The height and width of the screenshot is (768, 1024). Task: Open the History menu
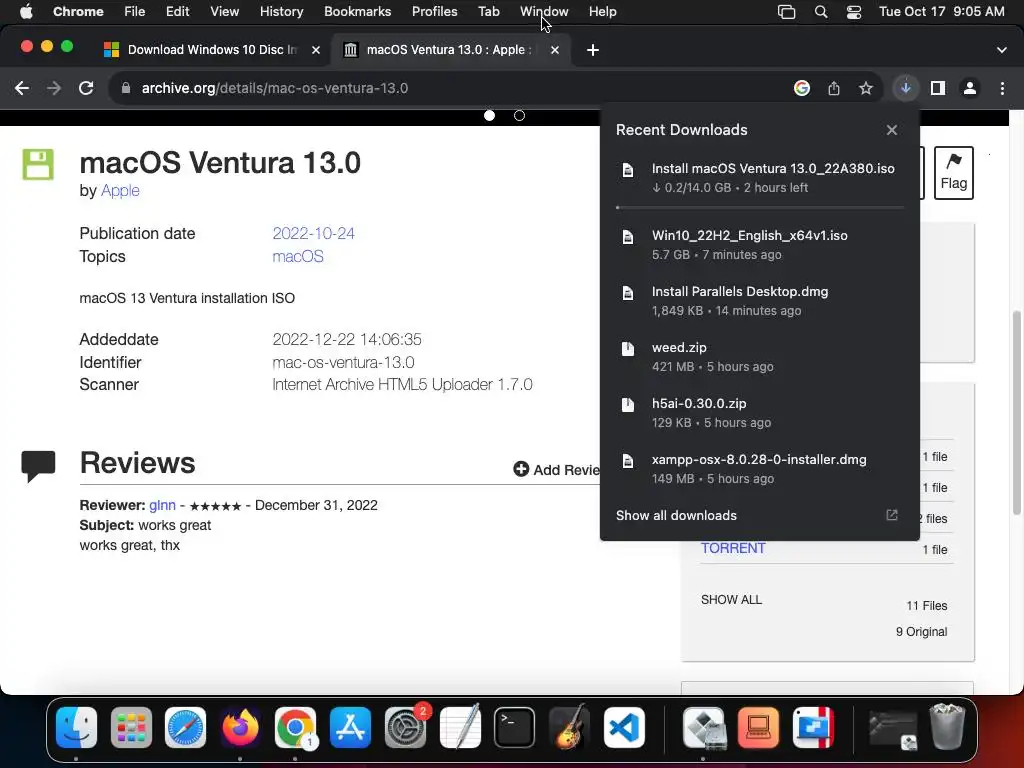tap(281, 12)
